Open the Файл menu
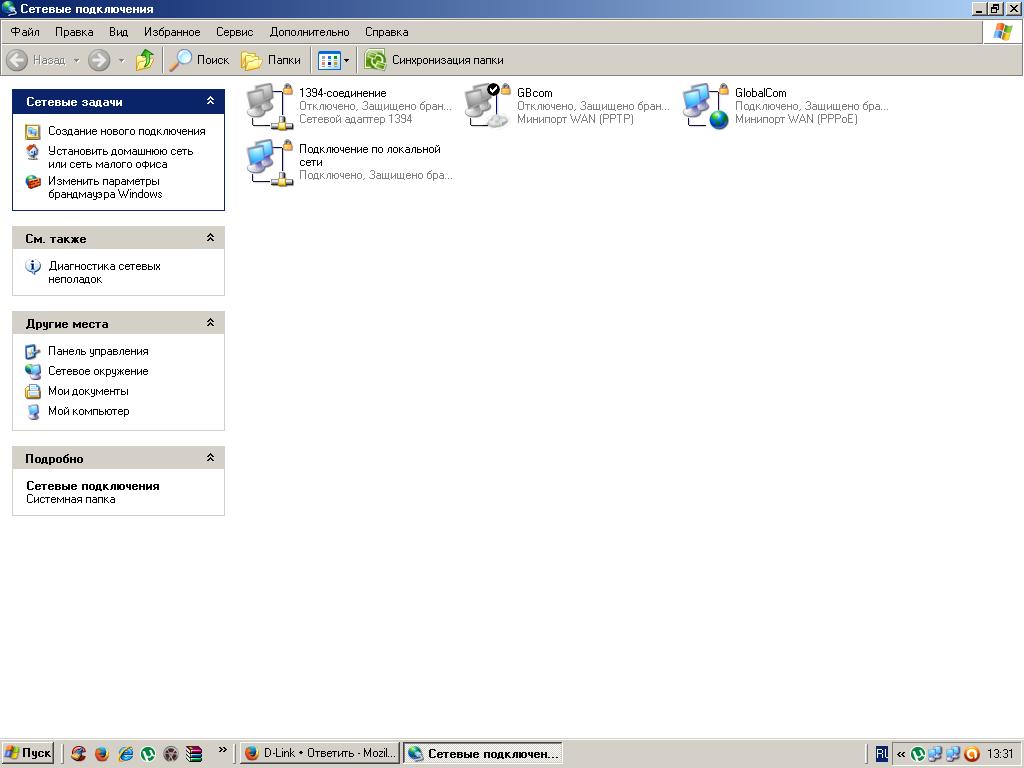This screenshot has height=768, width=1024. tap(25, 32)
